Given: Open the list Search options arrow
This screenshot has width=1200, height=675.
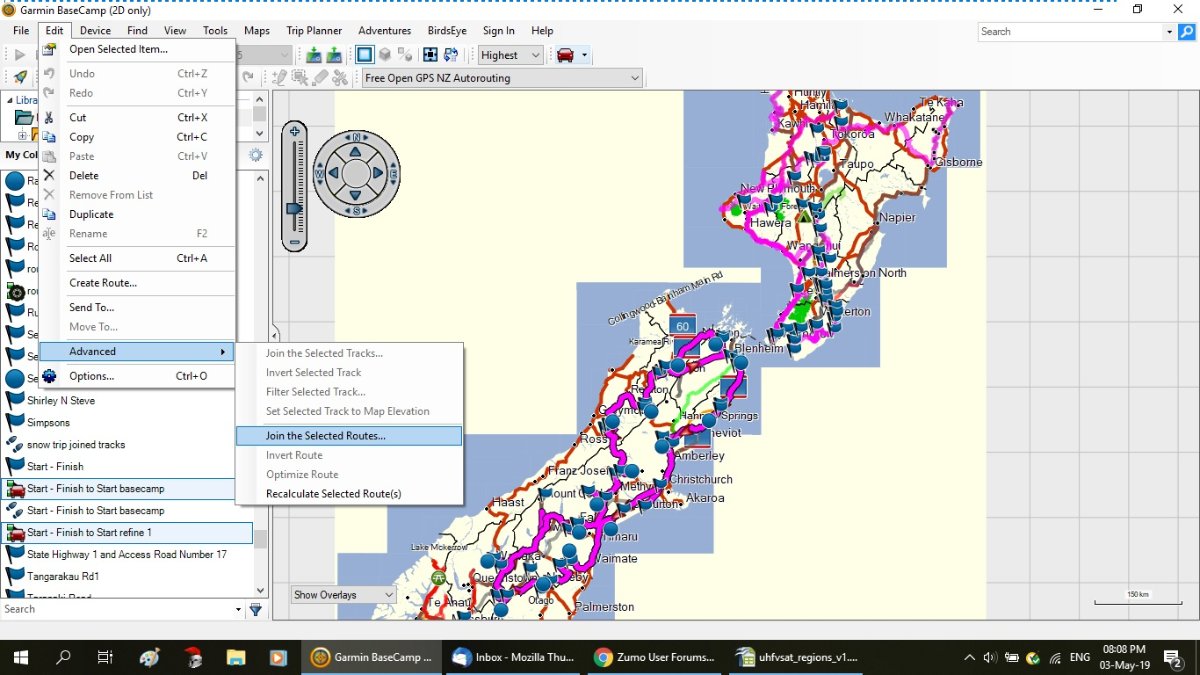Looking at the screenshot, I should coord(238,609).
